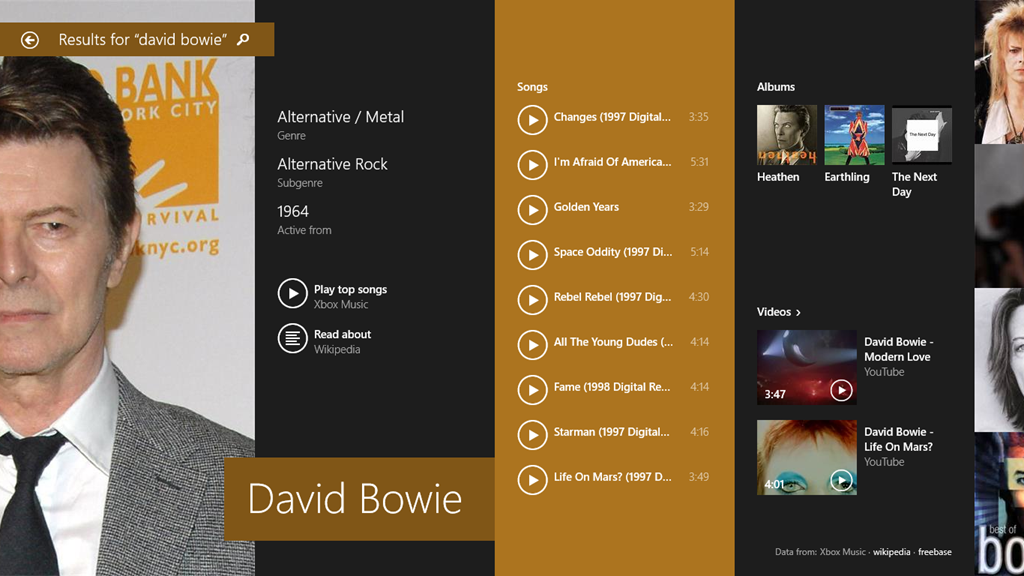Open the Earthling album cover
The image size is (1024, 576).
tap(854, 135)
